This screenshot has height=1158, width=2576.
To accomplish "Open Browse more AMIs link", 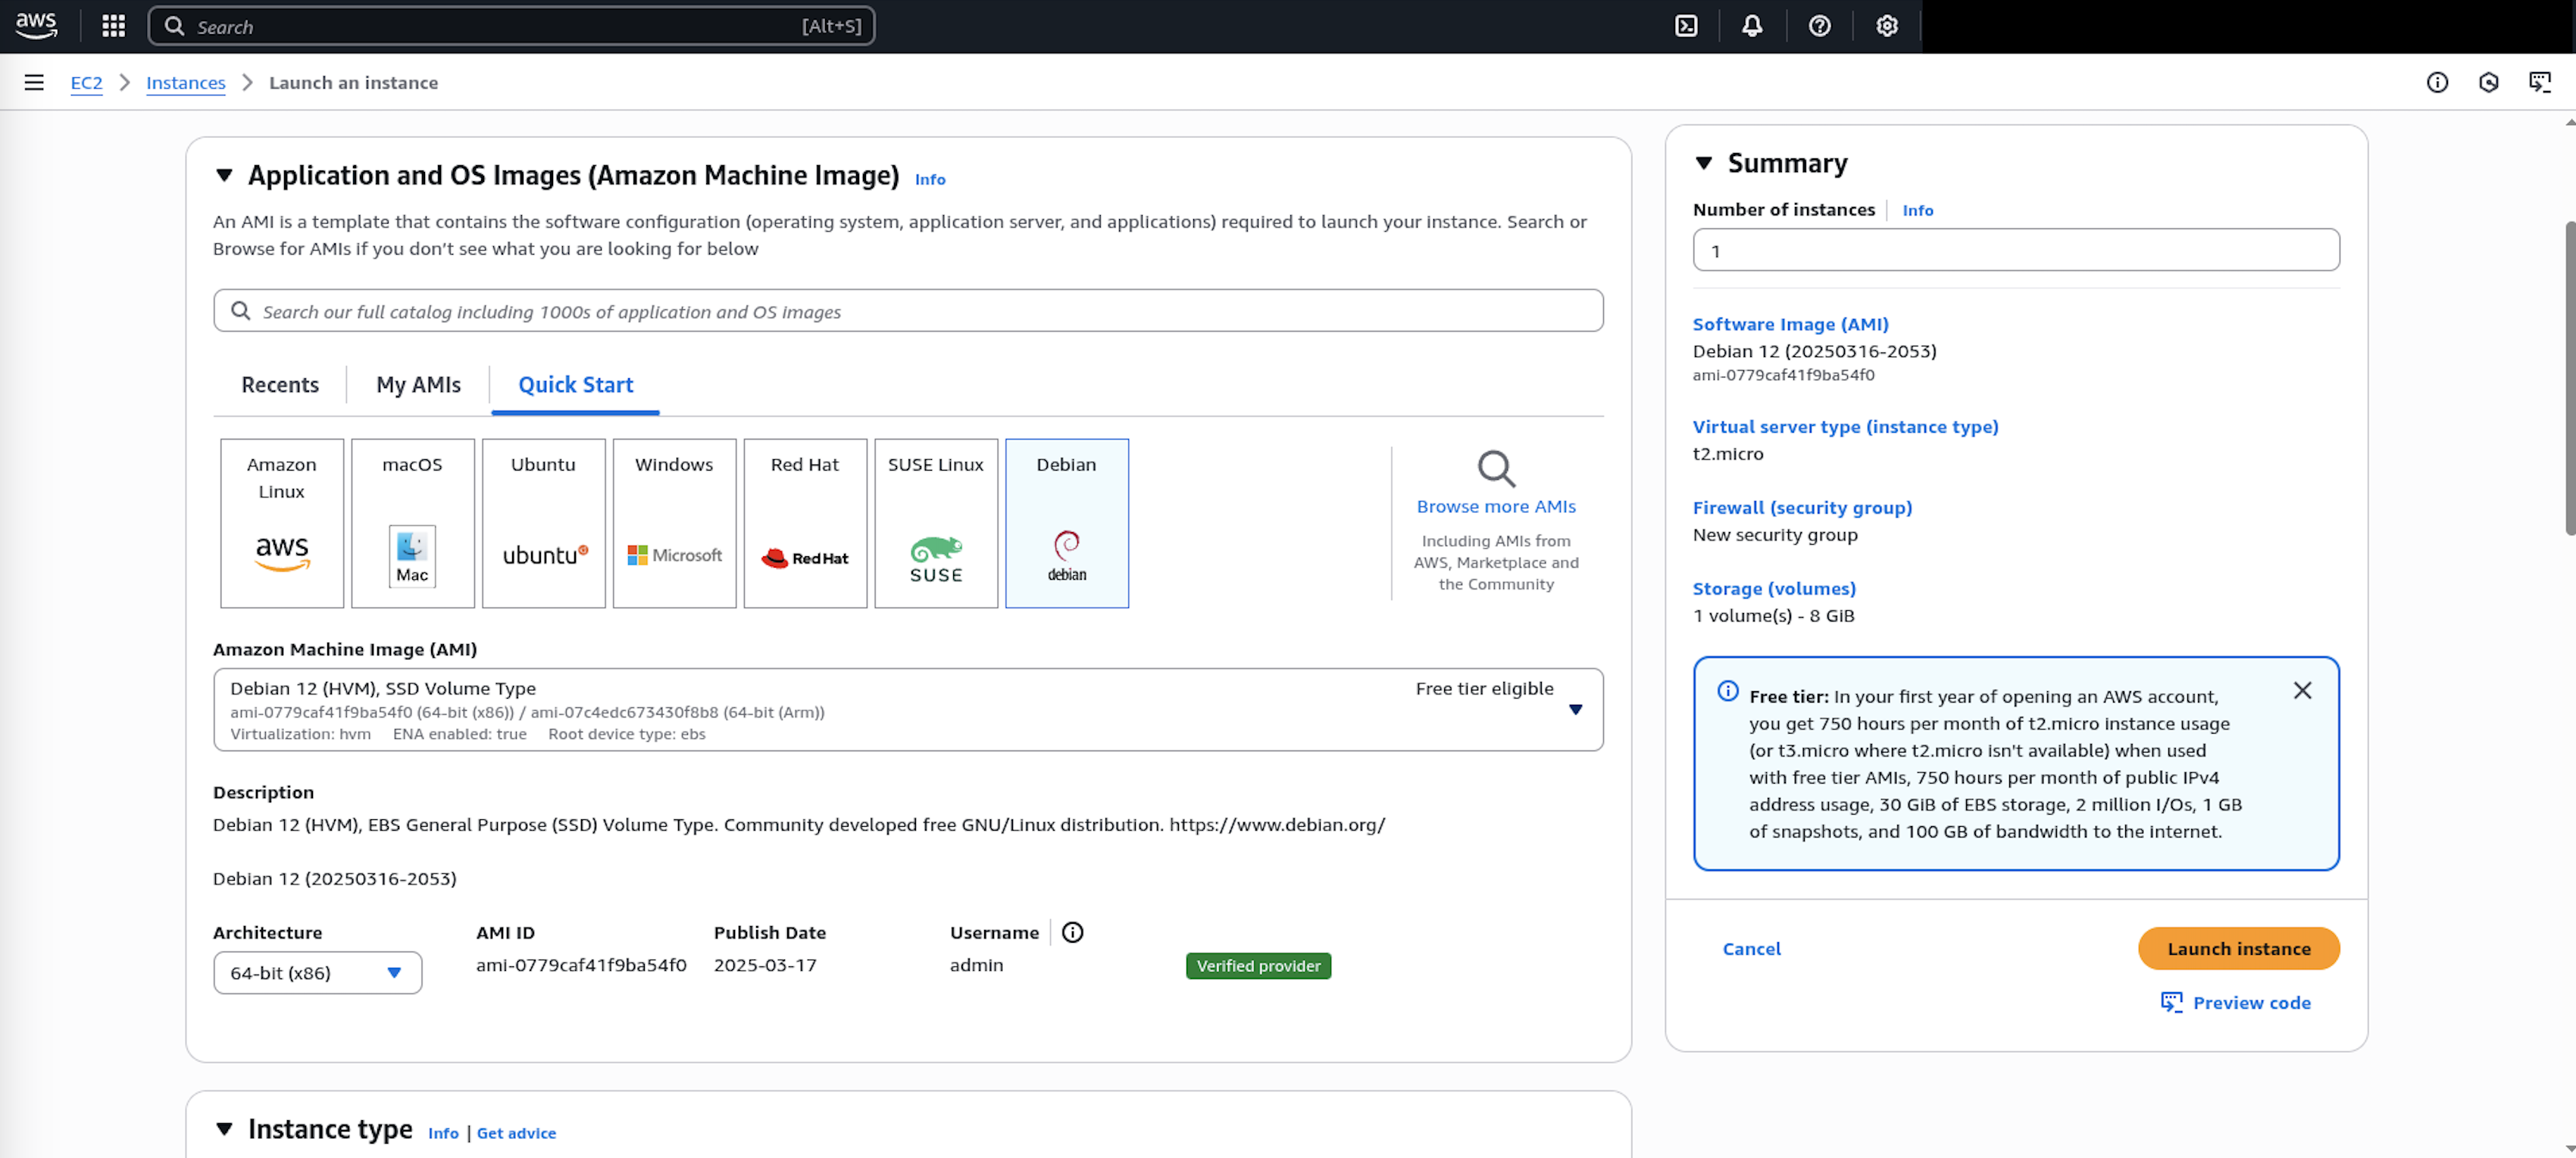I will (x=1496, y=506).
